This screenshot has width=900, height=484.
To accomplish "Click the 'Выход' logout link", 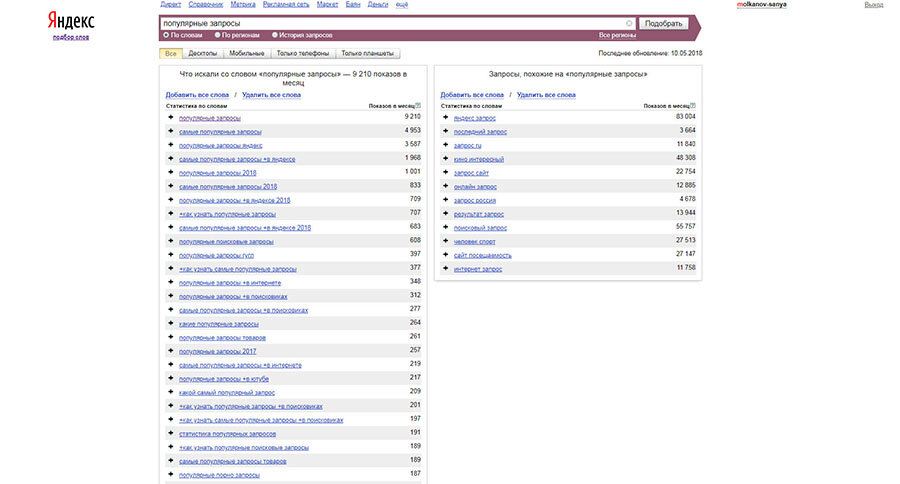I will tap(874, 5).
